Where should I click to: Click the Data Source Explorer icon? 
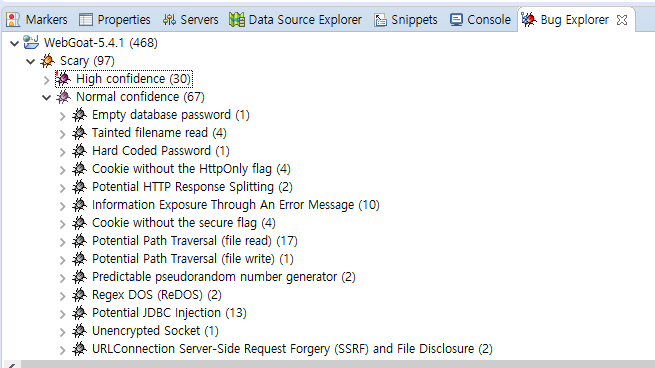237,20
